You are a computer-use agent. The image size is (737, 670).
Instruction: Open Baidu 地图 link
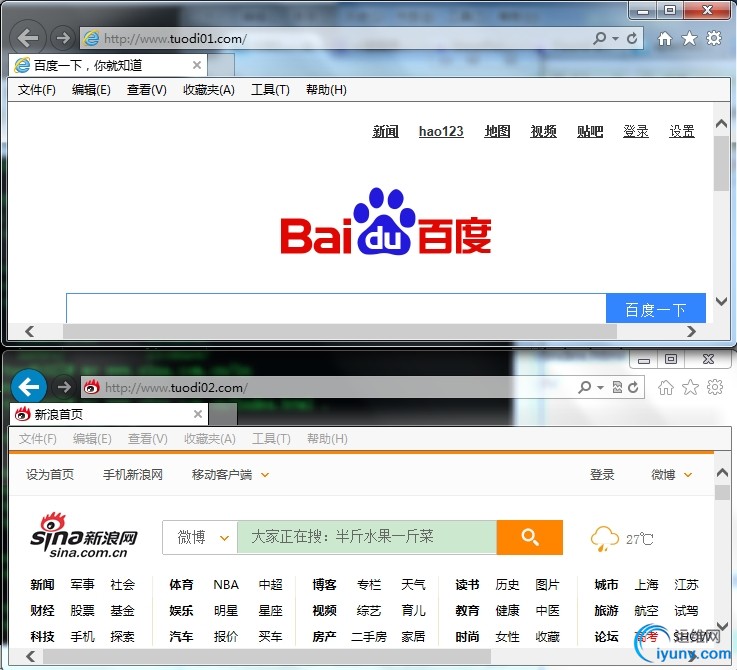[x=497, y=131]
